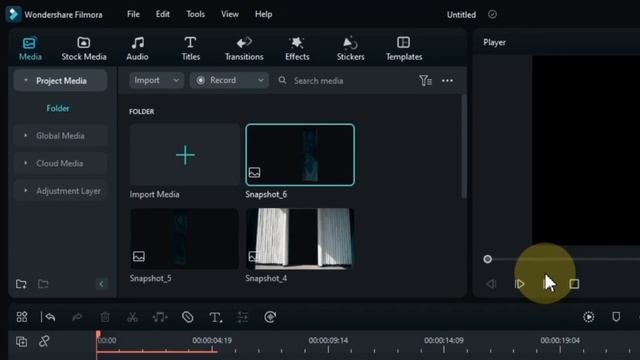Open the media filter icon
The width and height of the screenshot is (640, 360).
tap(425, 80)
